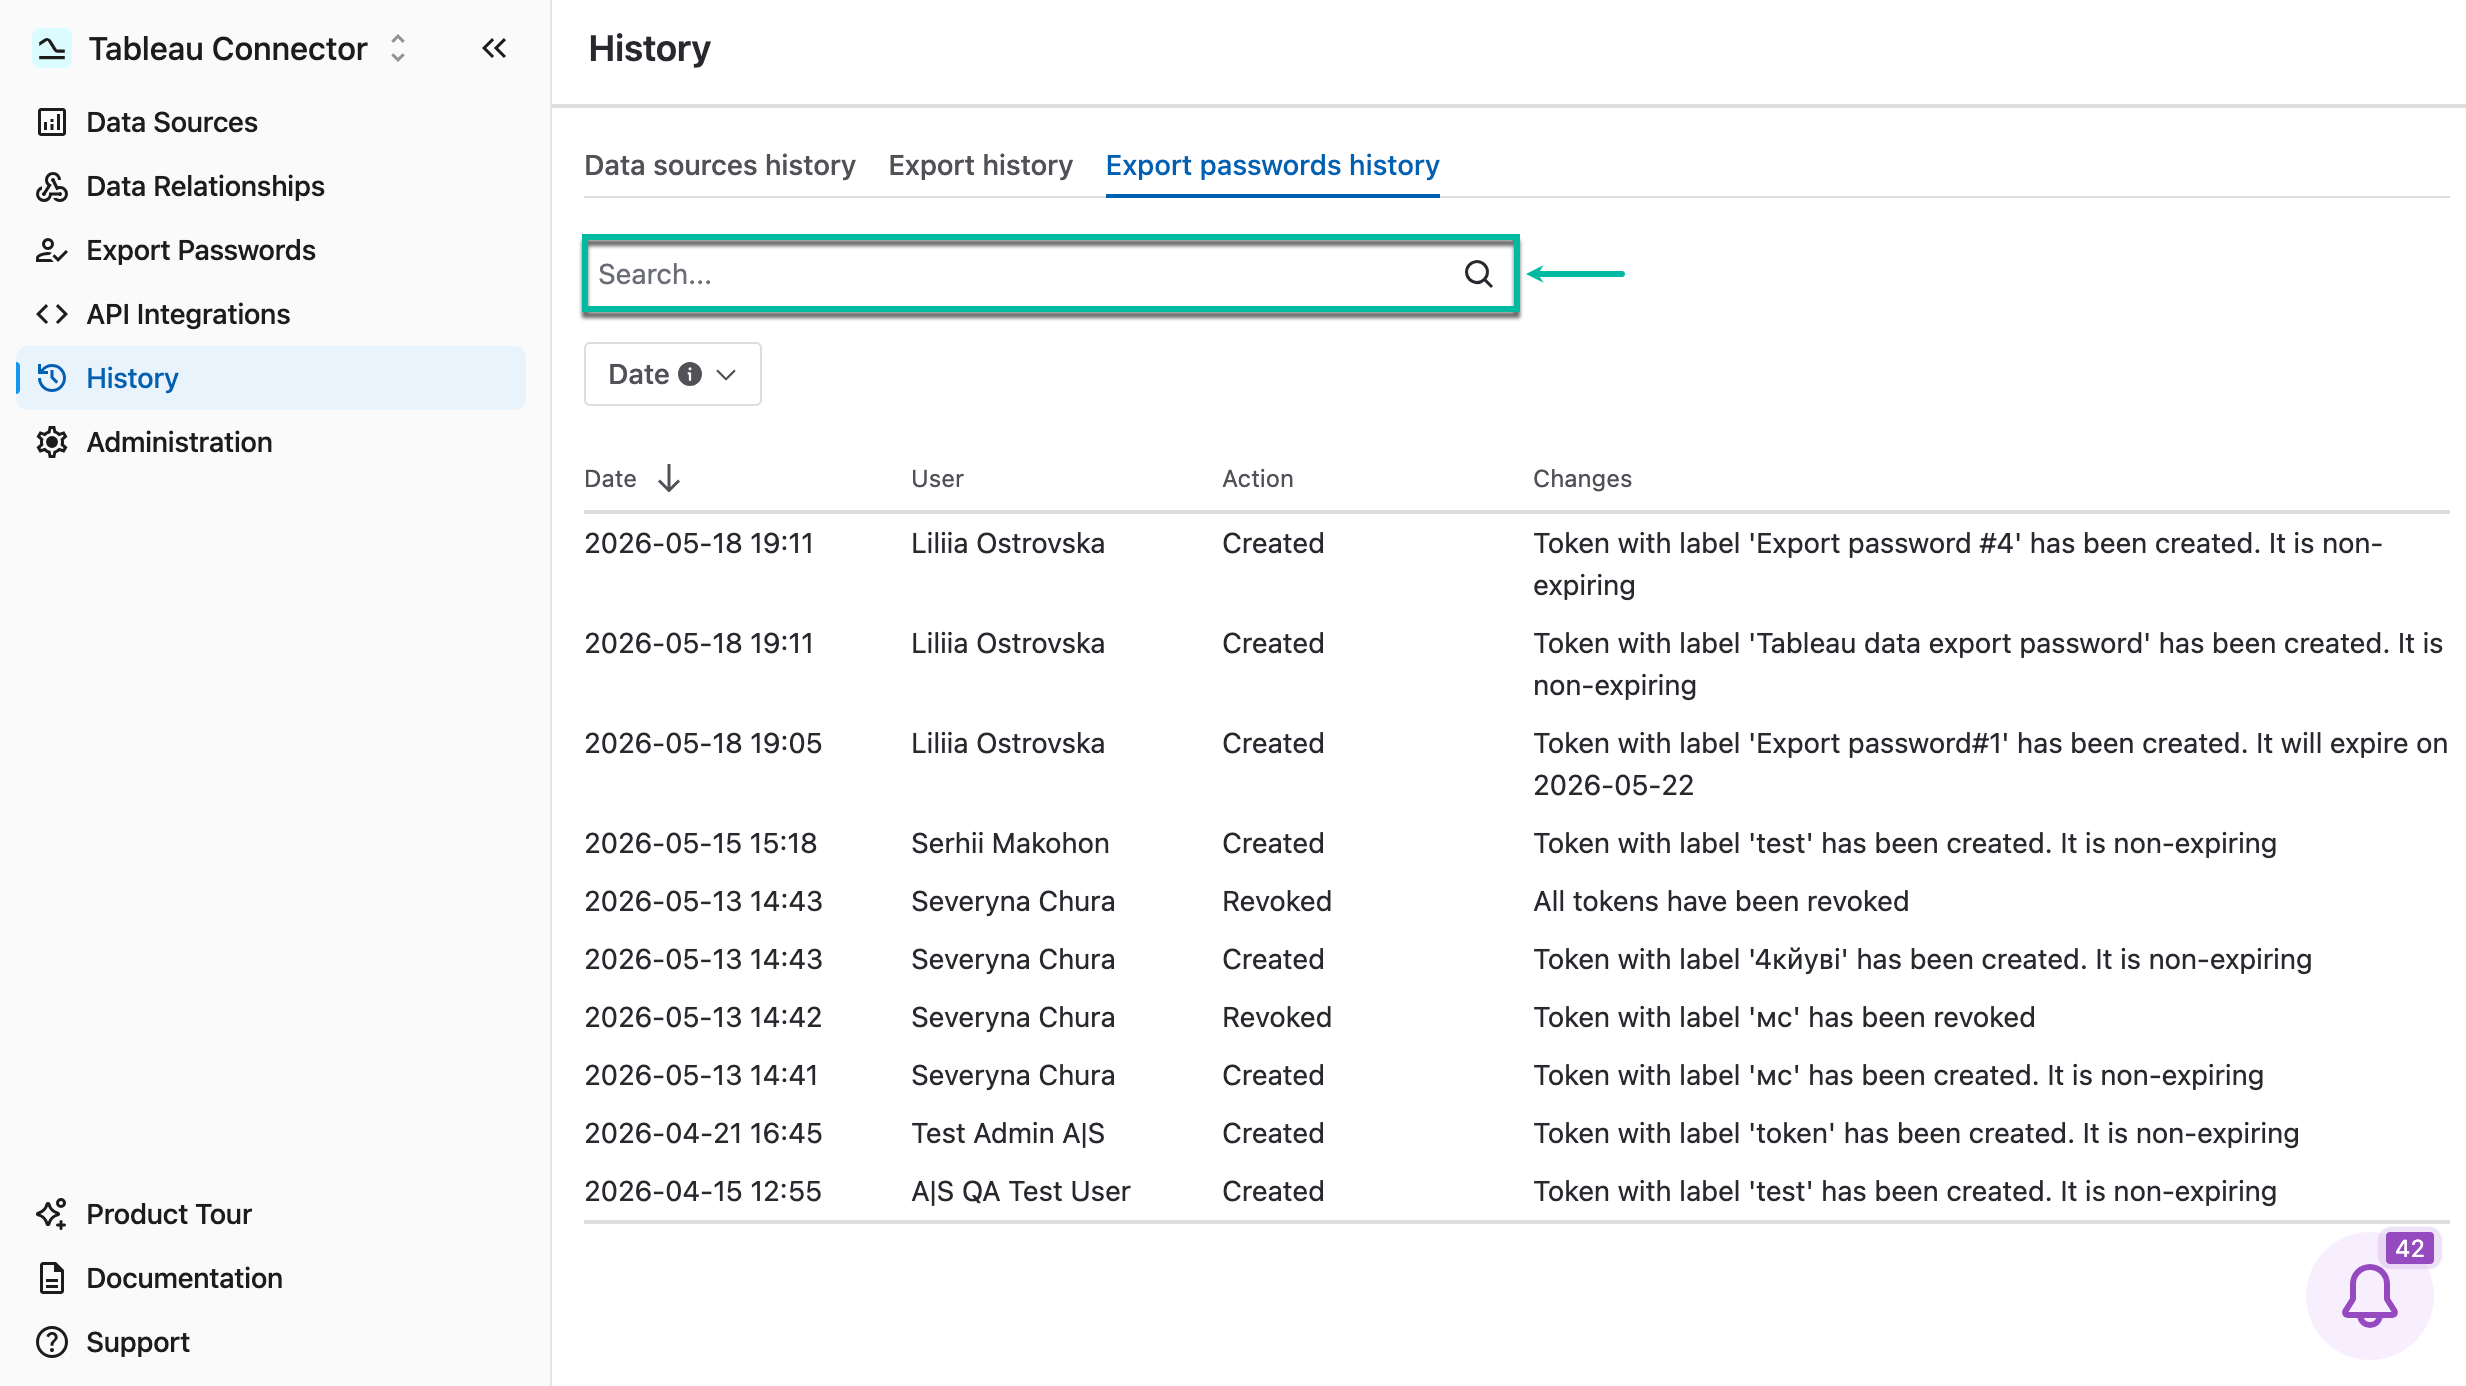2466x1386 pixels.
Task: Click Revoked action at 14:42 row
Action: (1277, 1017)
